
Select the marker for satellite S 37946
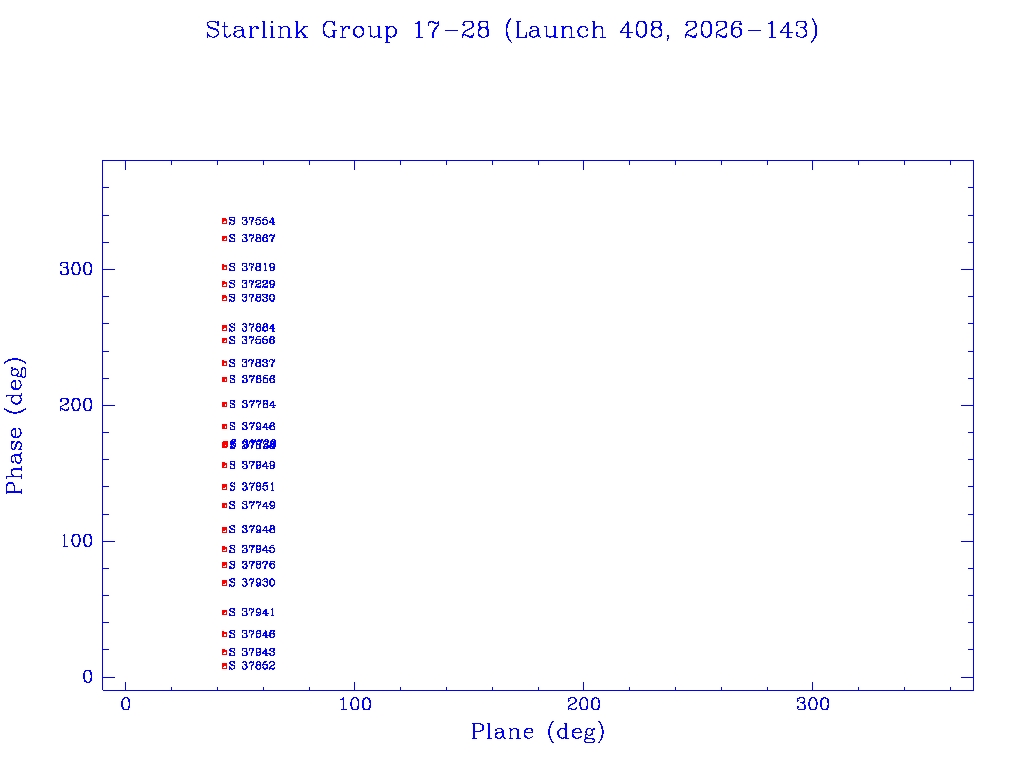click(225, 426)
